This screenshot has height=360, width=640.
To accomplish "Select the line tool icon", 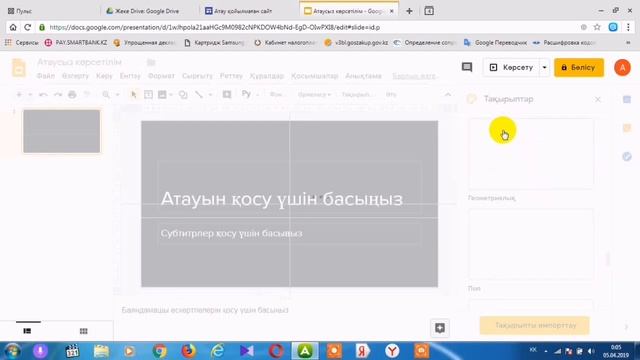I will pos(199,95).
